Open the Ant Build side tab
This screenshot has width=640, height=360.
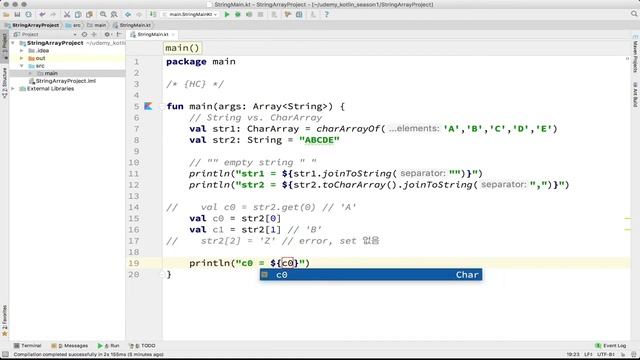(x=635, y=95)
